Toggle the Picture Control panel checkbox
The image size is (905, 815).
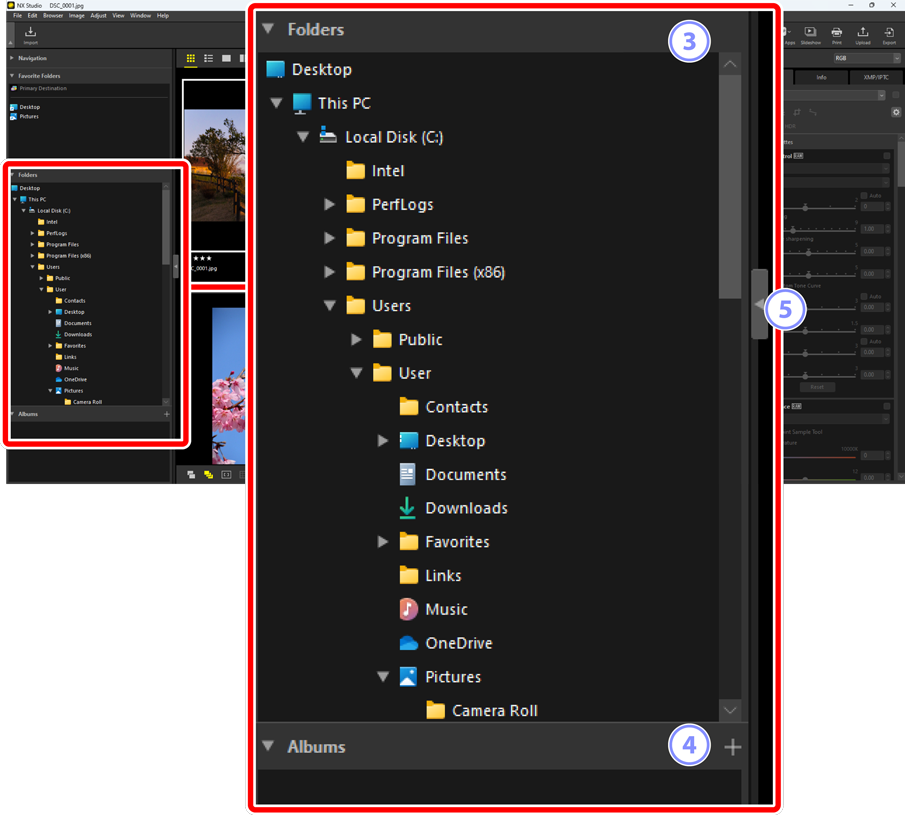point(887,156)
